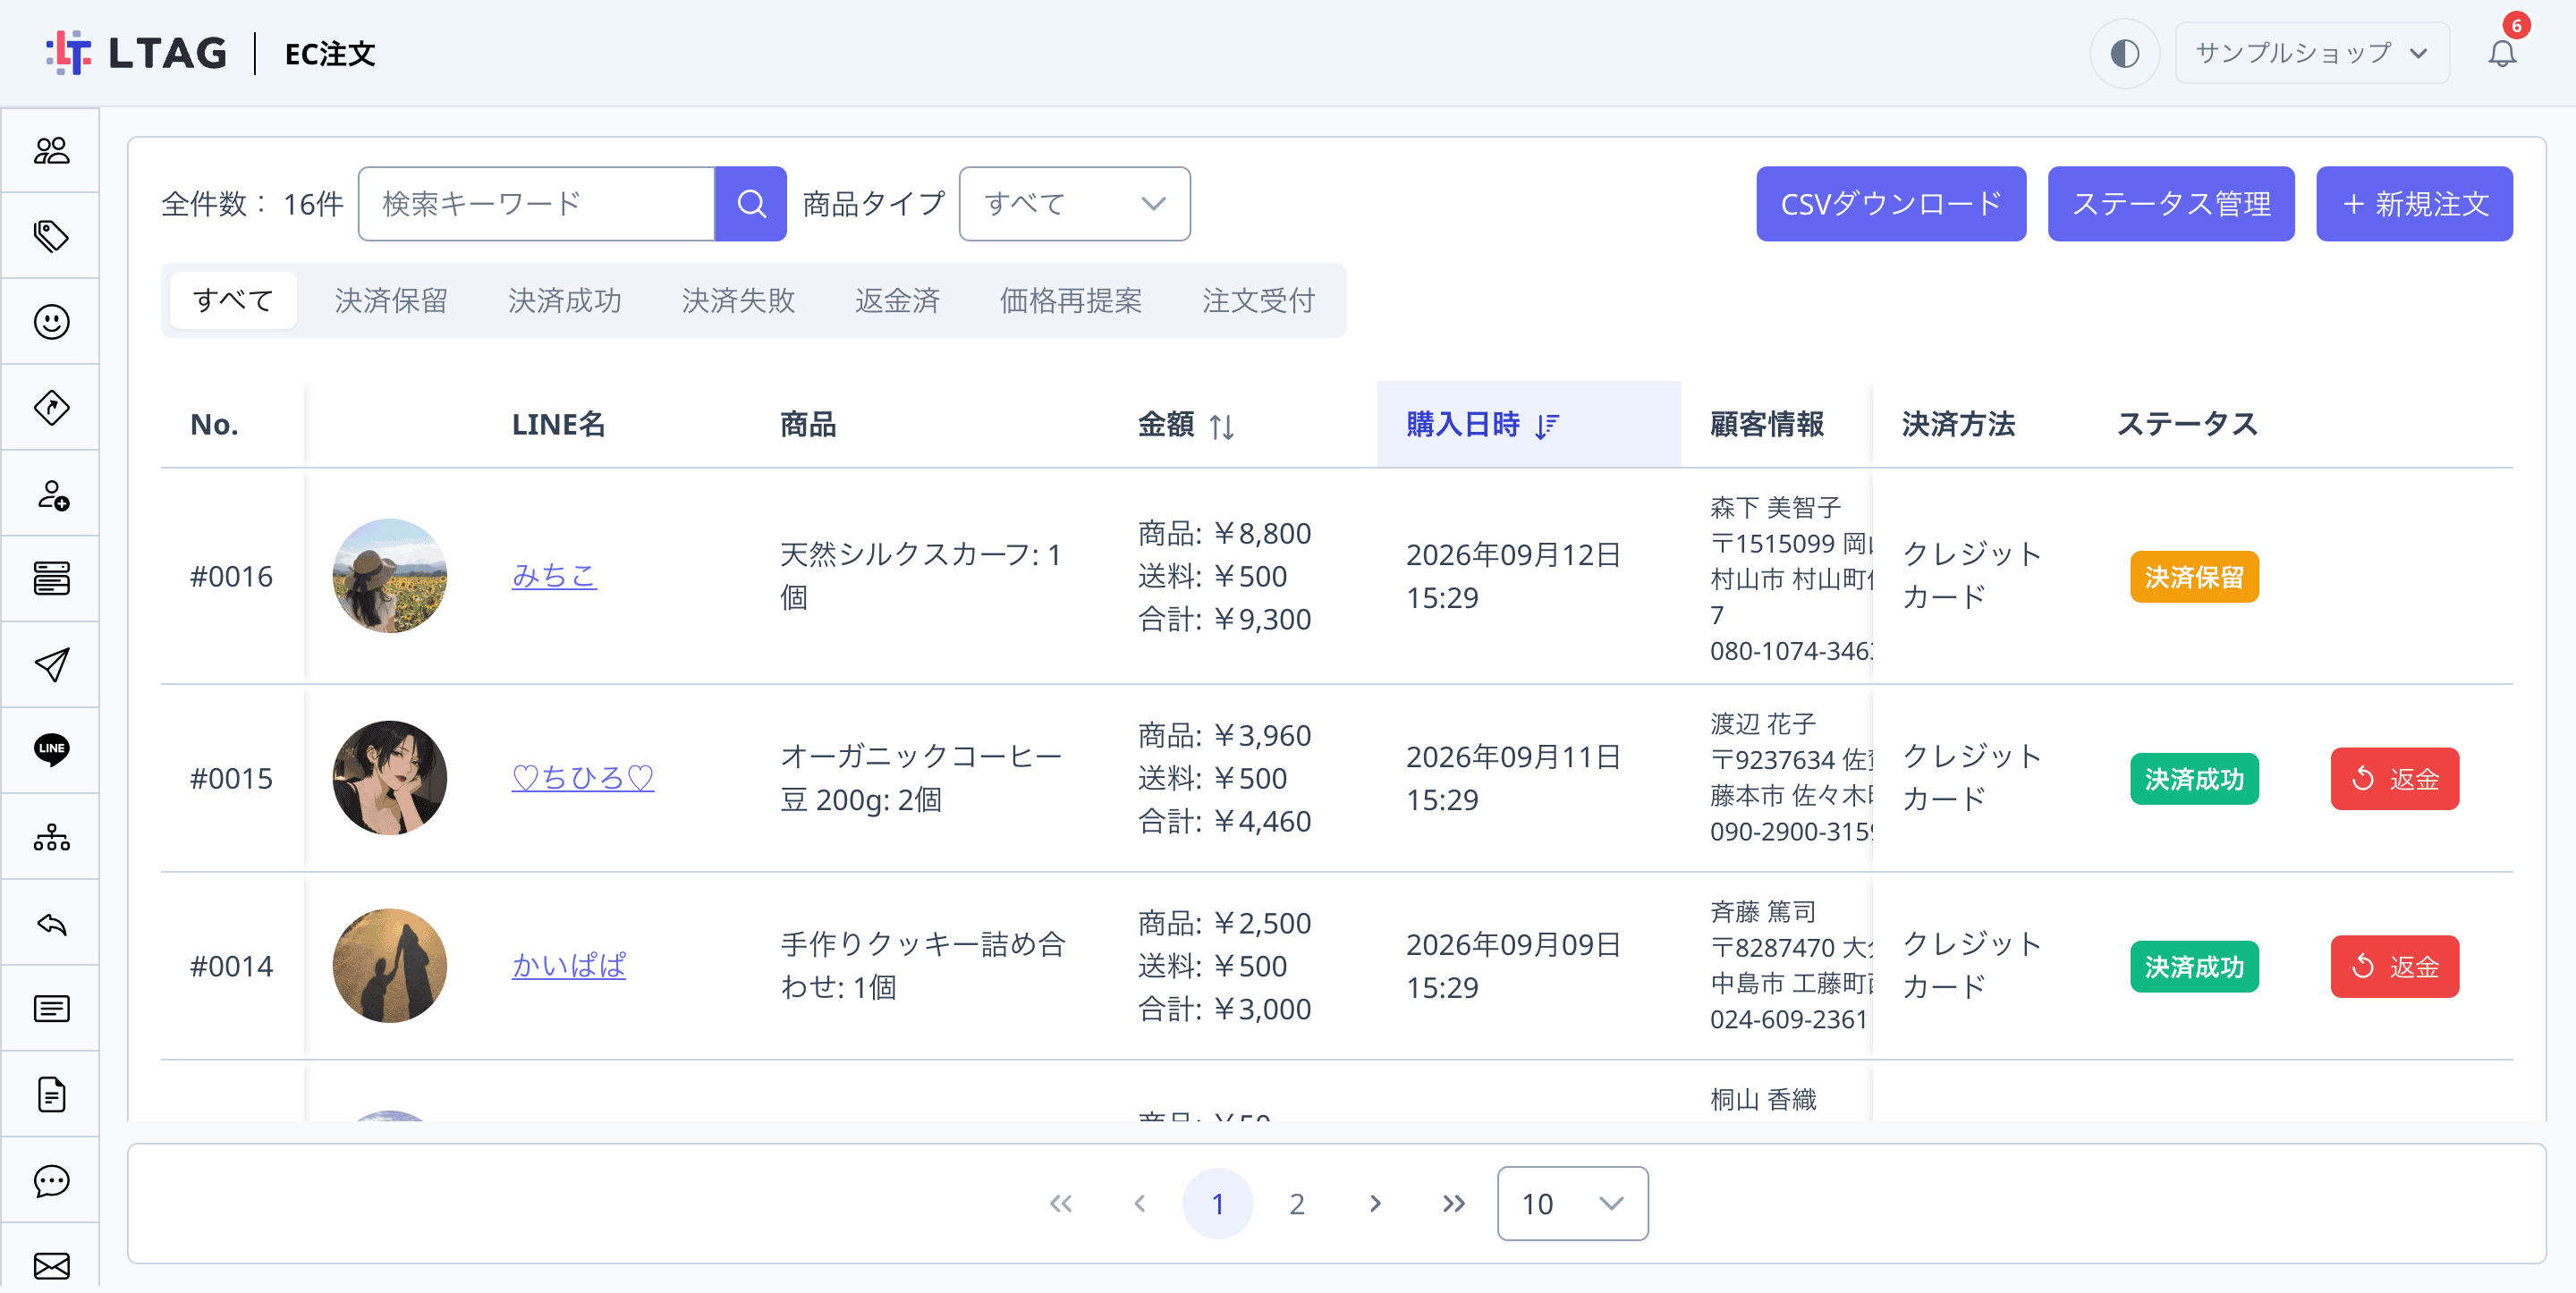This screenshot has width=2576, height=1293.
Task: Select the すべて tab
Action: [x=233, y=300]
